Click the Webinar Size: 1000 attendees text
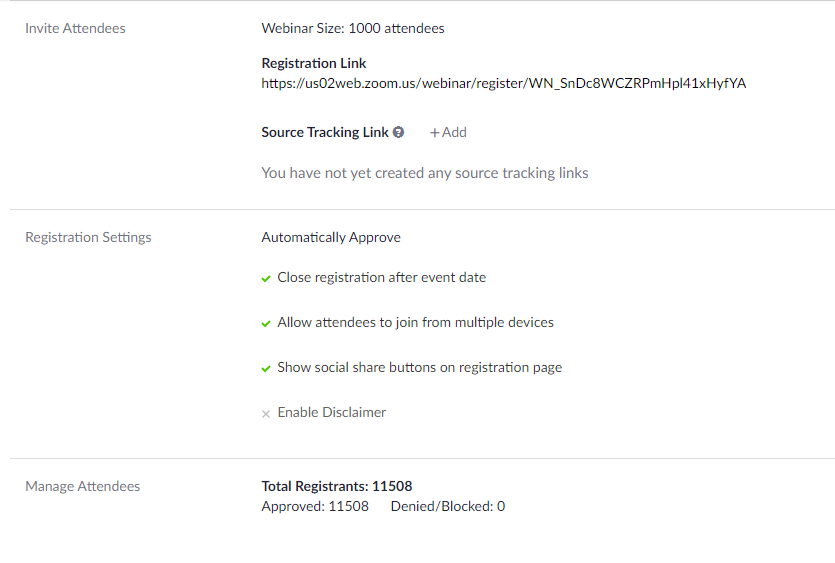835x563 pixels. pyautogui.click(x=353, y=28)
